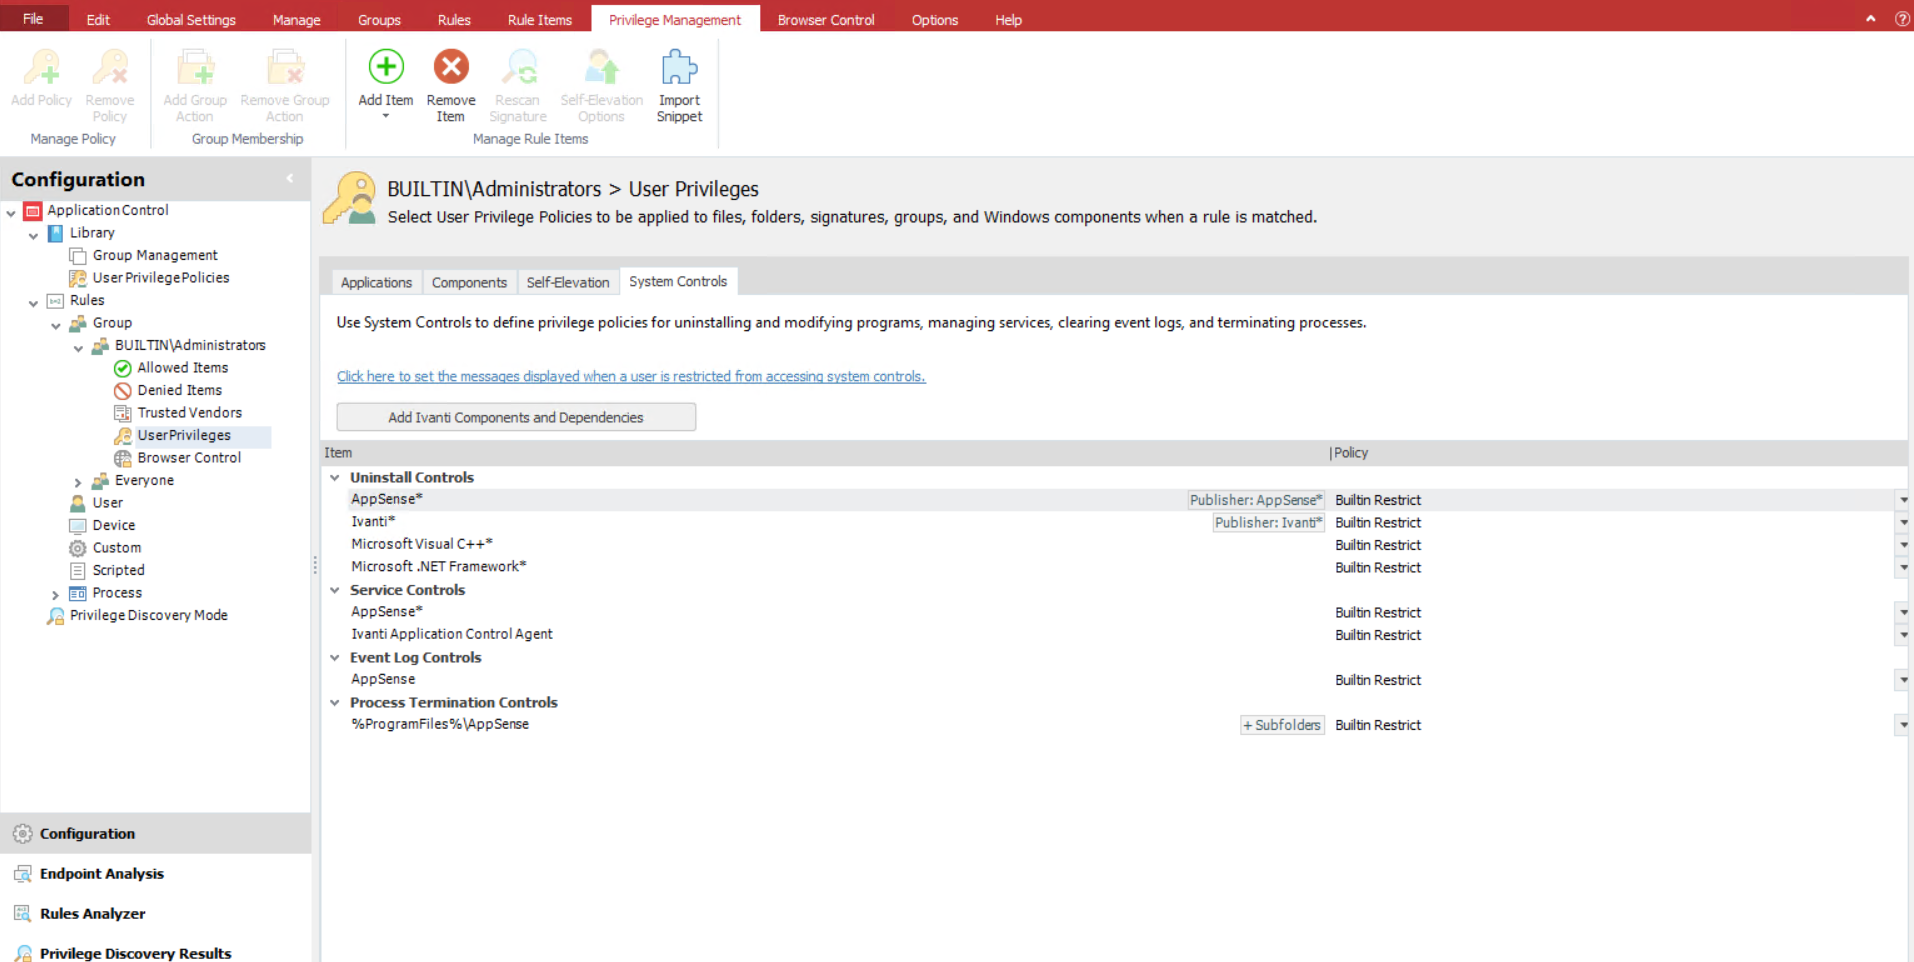
Task: Collapse the Uninstall Controls group
Action: (x=335, y=478)
